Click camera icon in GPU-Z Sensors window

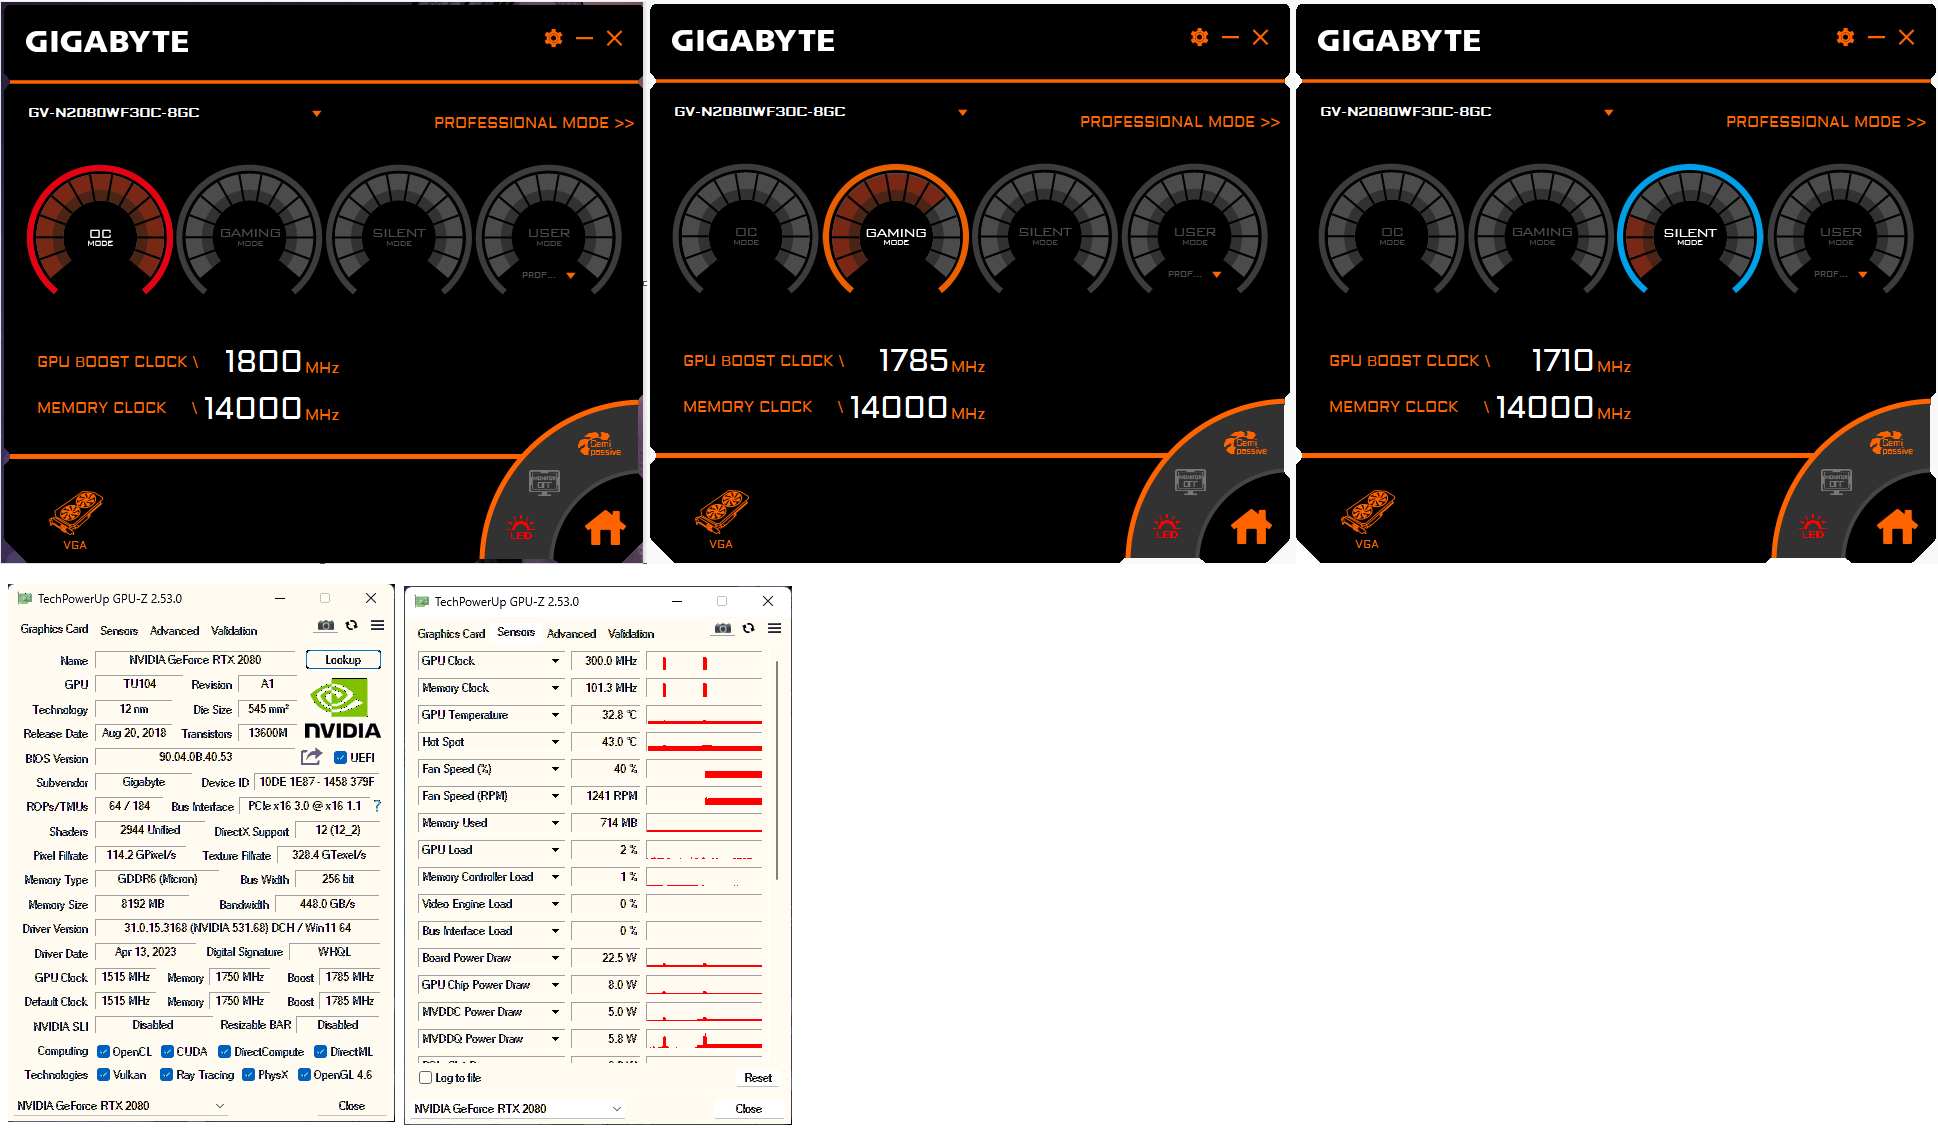pos(723,629)
